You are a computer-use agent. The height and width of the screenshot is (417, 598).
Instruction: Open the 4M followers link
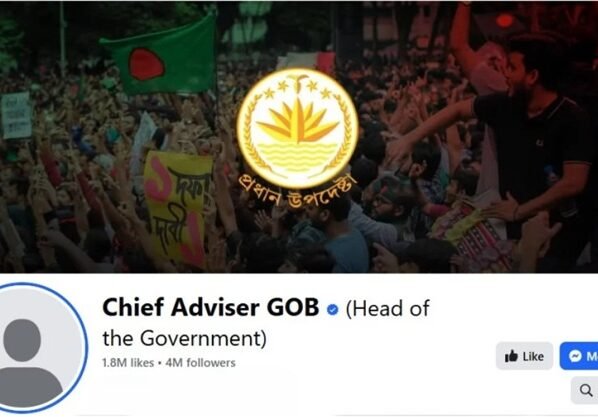click(x=201, y=362)
